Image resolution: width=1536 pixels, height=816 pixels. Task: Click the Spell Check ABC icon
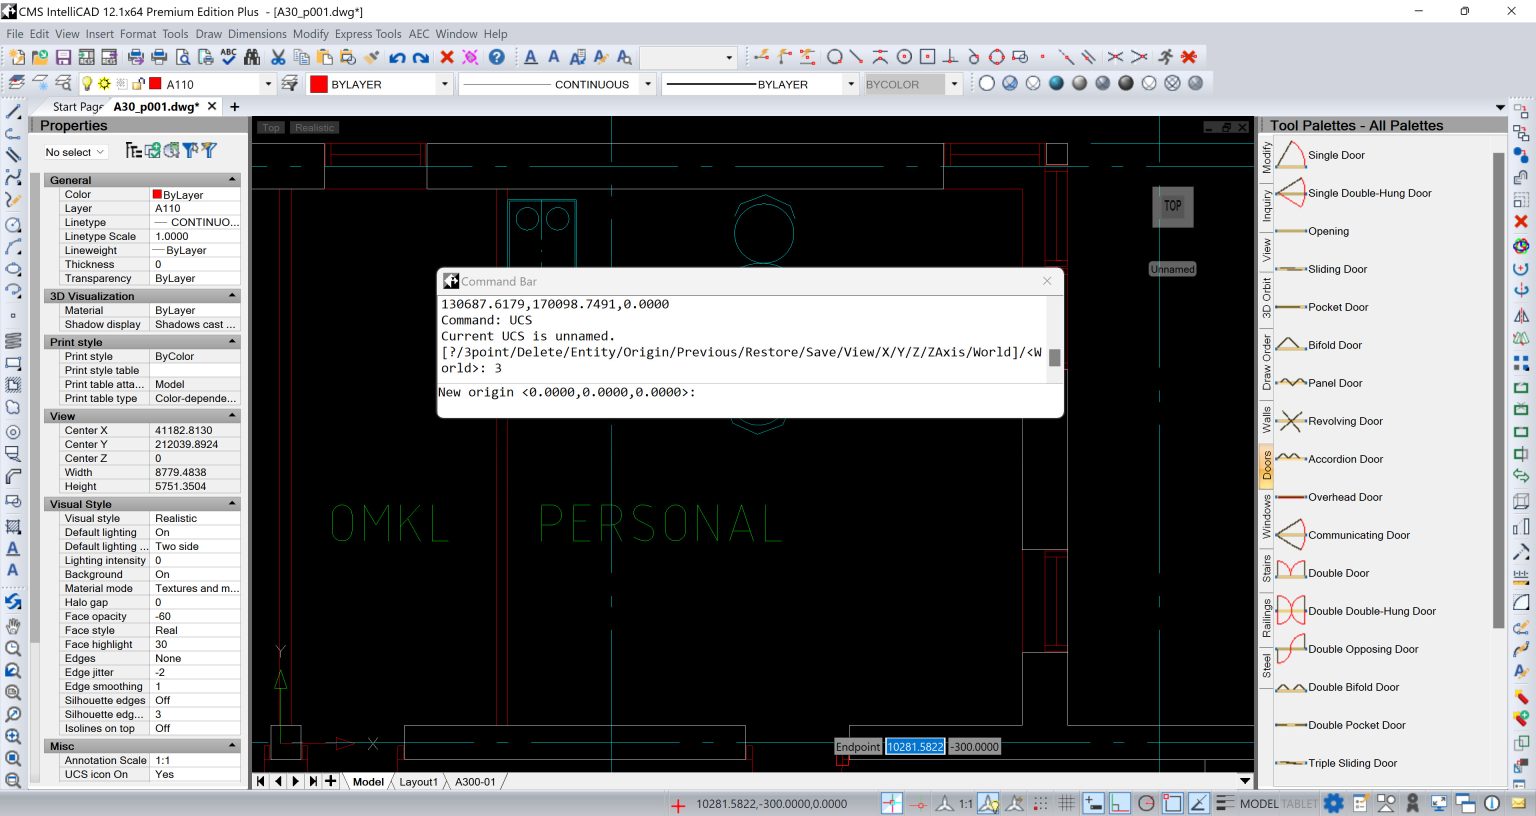click(x=229, y=57)
